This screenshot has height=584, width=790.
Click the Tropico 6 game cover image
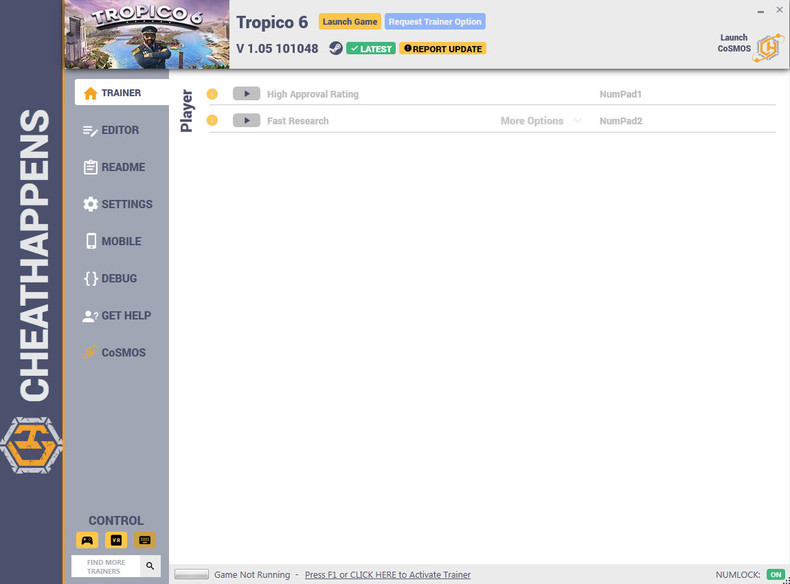(147, 34)
